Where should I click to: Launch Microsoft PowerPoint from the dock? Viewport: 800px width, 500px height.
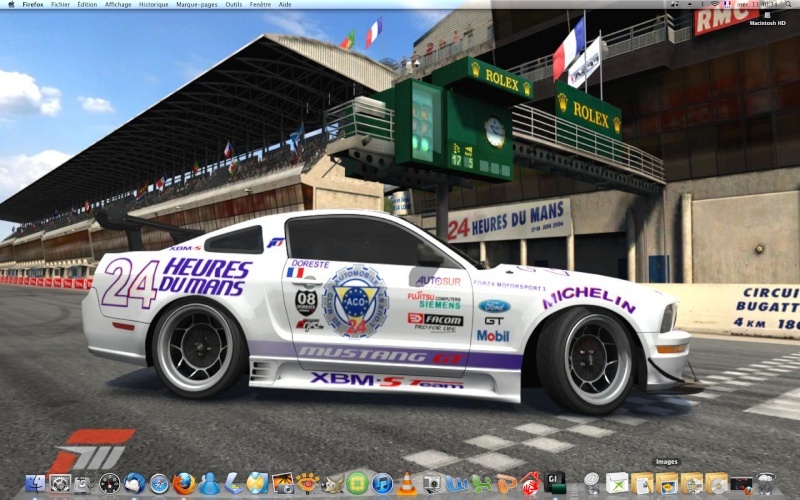(x=507, y=483)
